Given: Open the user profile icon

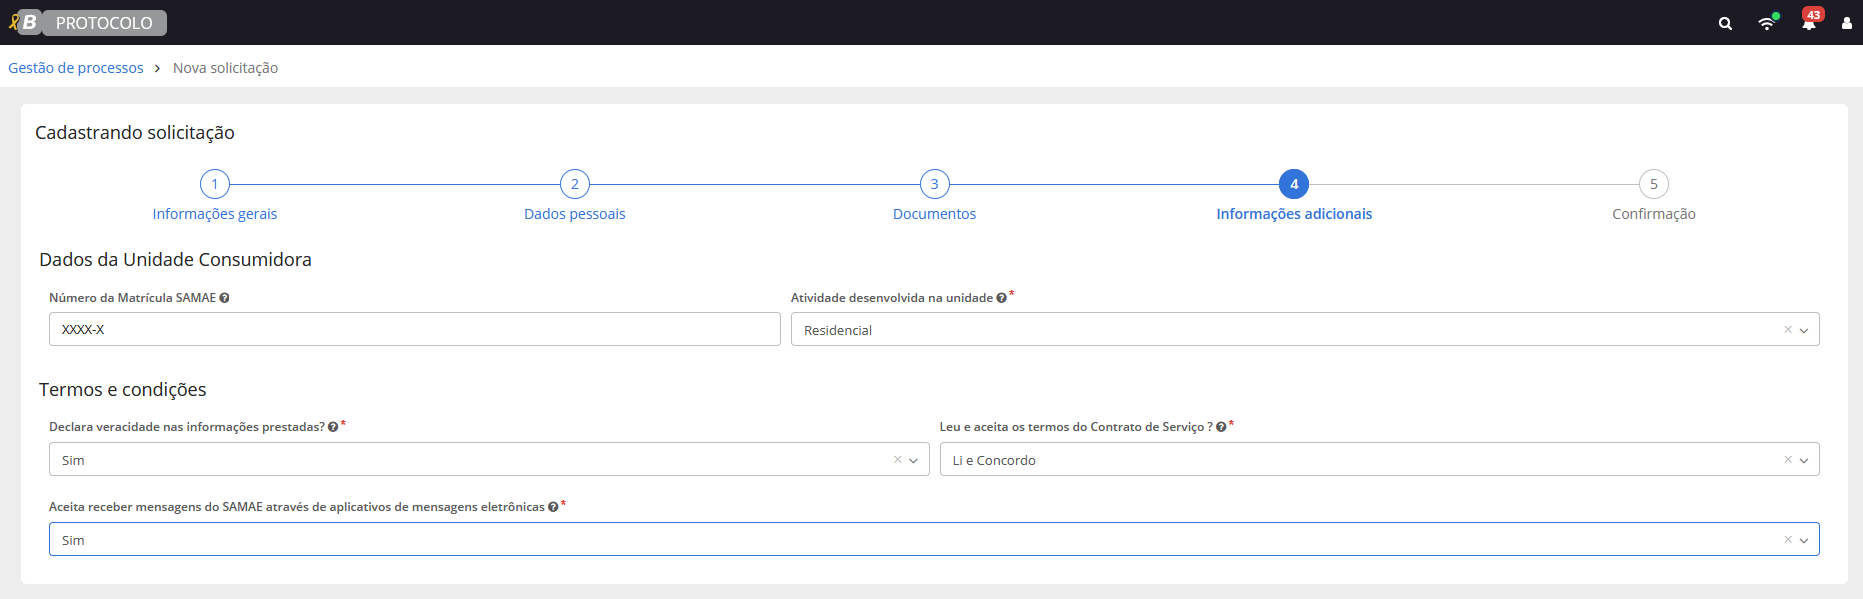Looking at the screenshot, I should pos(1846,23).
